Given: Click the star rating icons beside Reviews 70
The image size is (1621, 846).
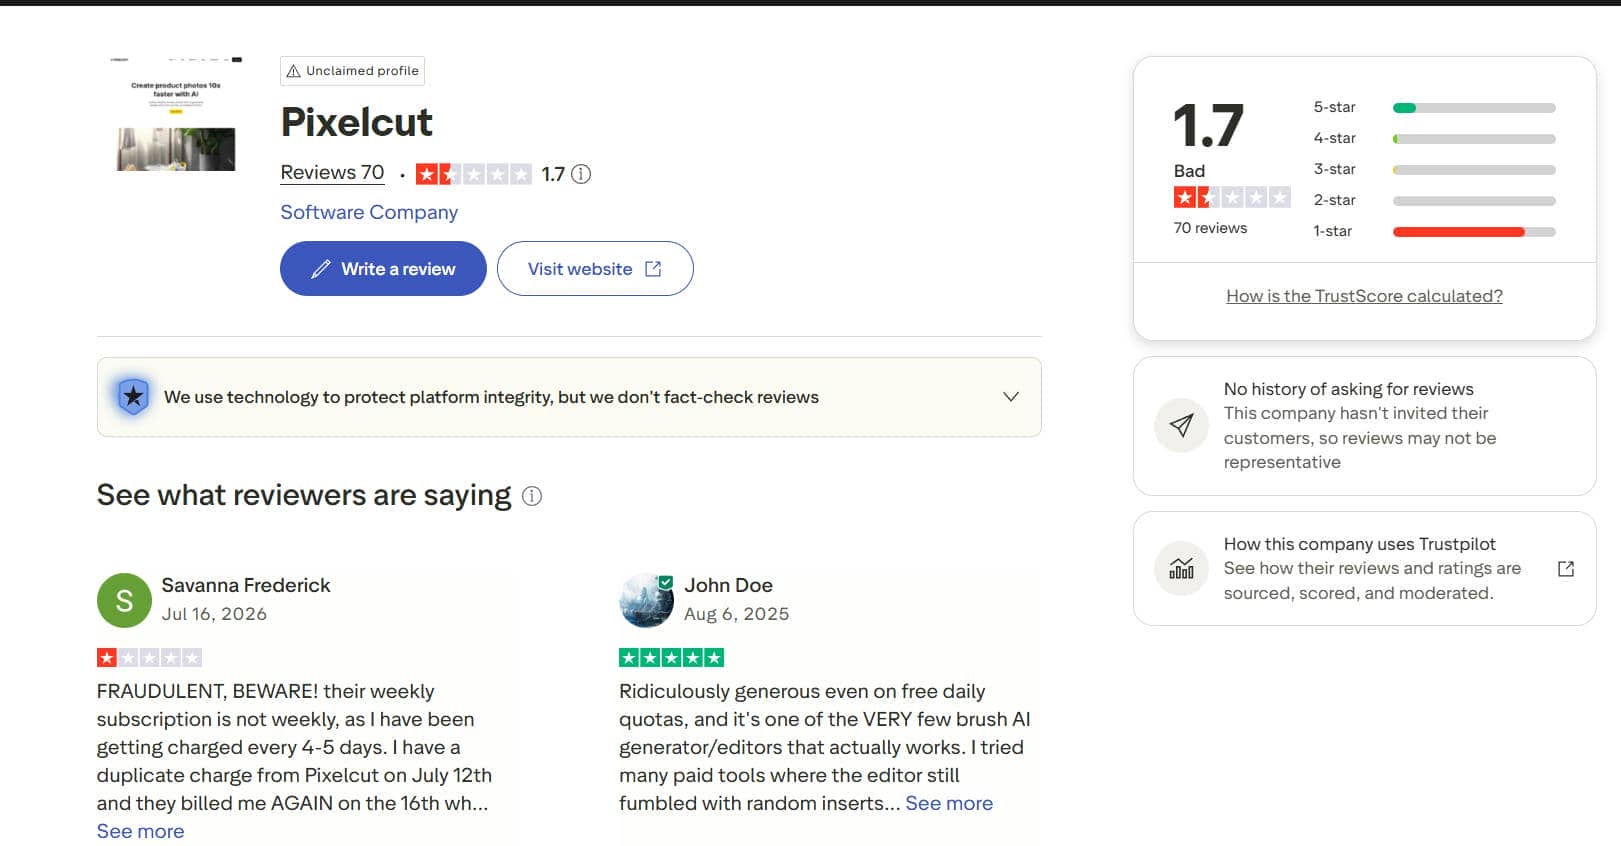Looking at the screenshot, I should coord(473,174).
